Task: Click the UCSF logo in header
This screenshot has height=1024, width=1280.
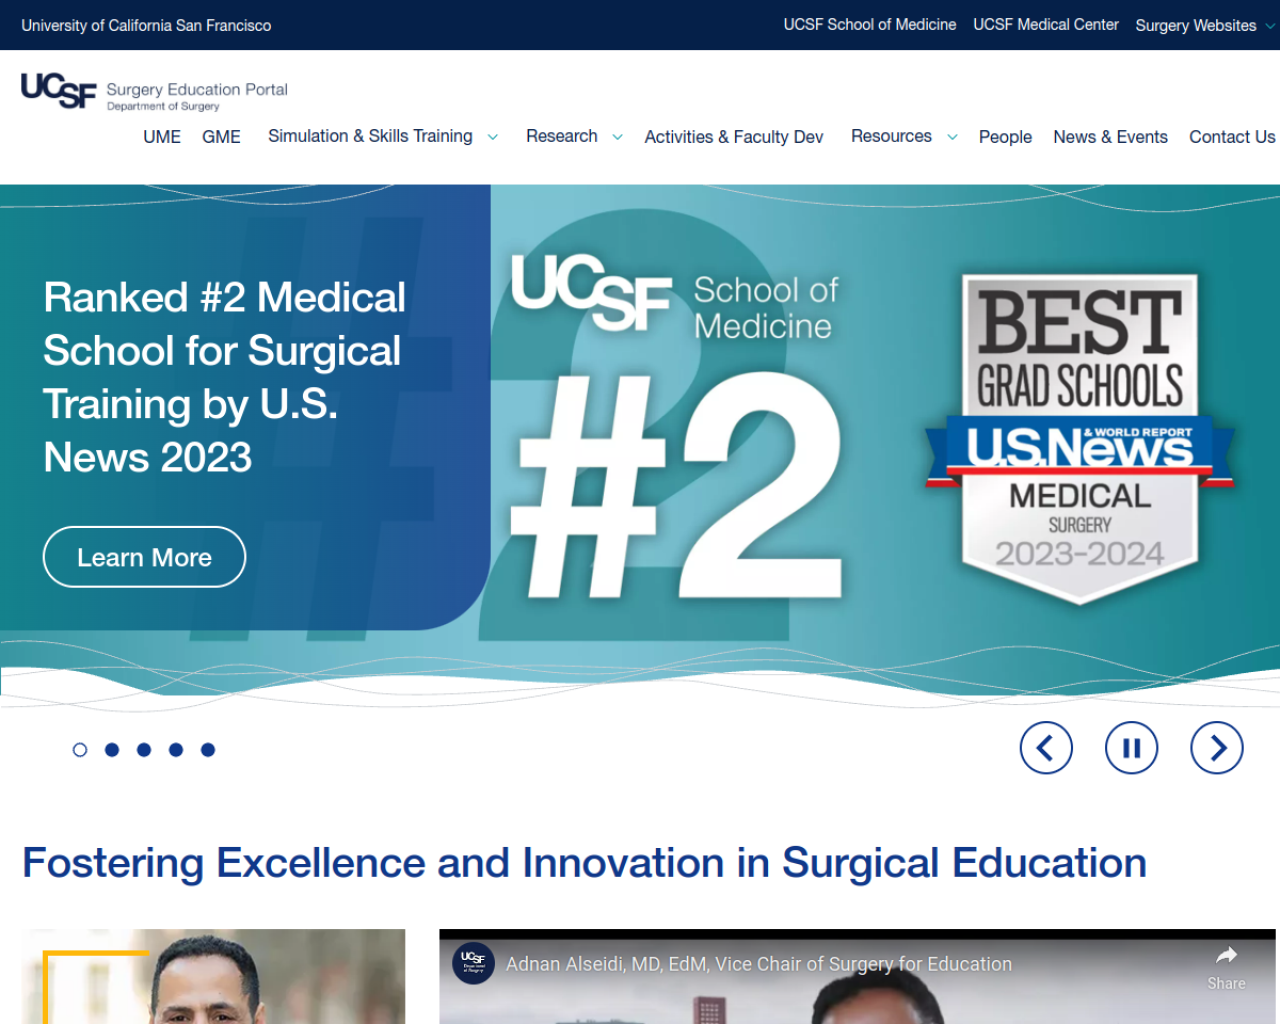Action: [58, 90]
